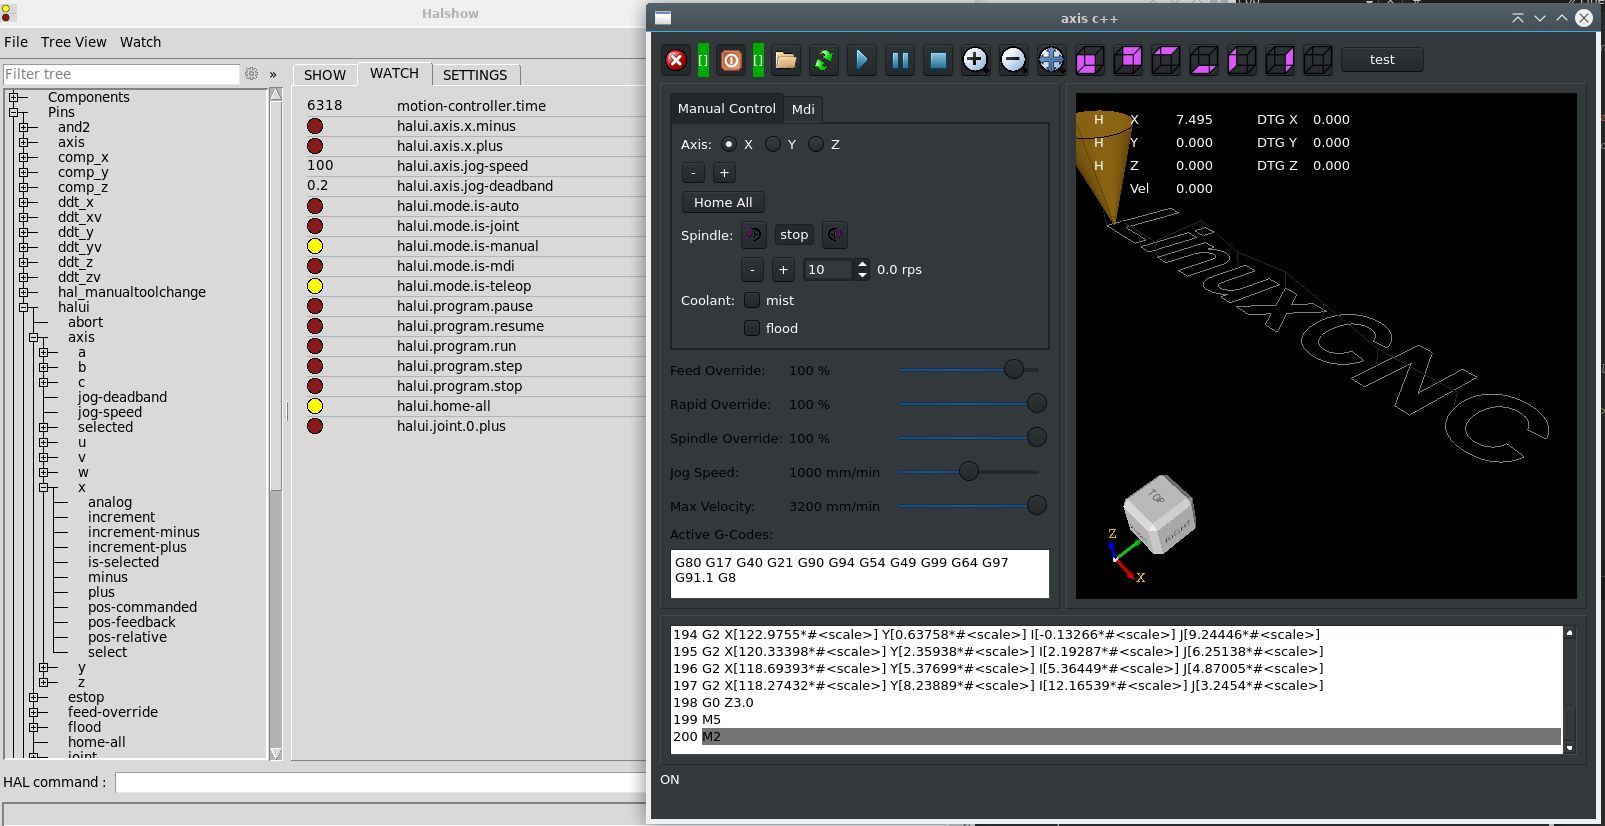
Task: Click the gear icon beside Filter tree
Action: pyautogui.click(x=252, y=74)
